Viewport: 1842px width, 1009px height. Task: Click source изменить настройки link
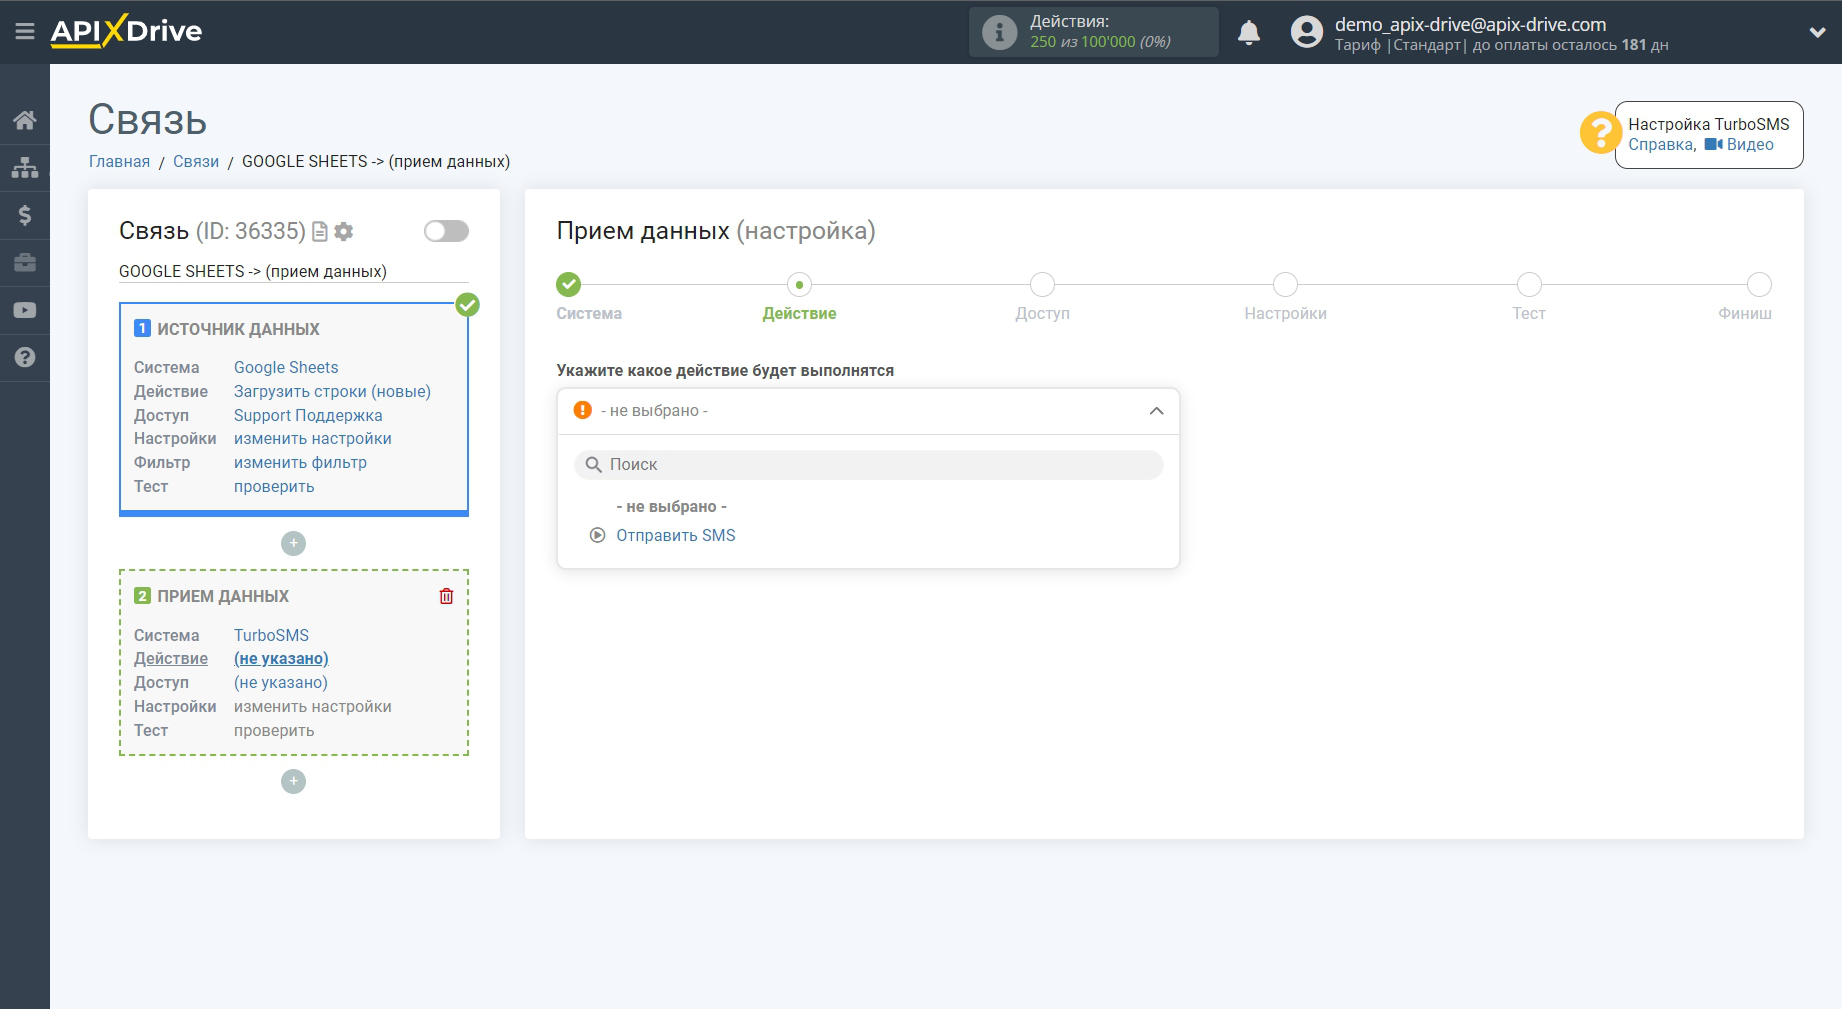312,439
